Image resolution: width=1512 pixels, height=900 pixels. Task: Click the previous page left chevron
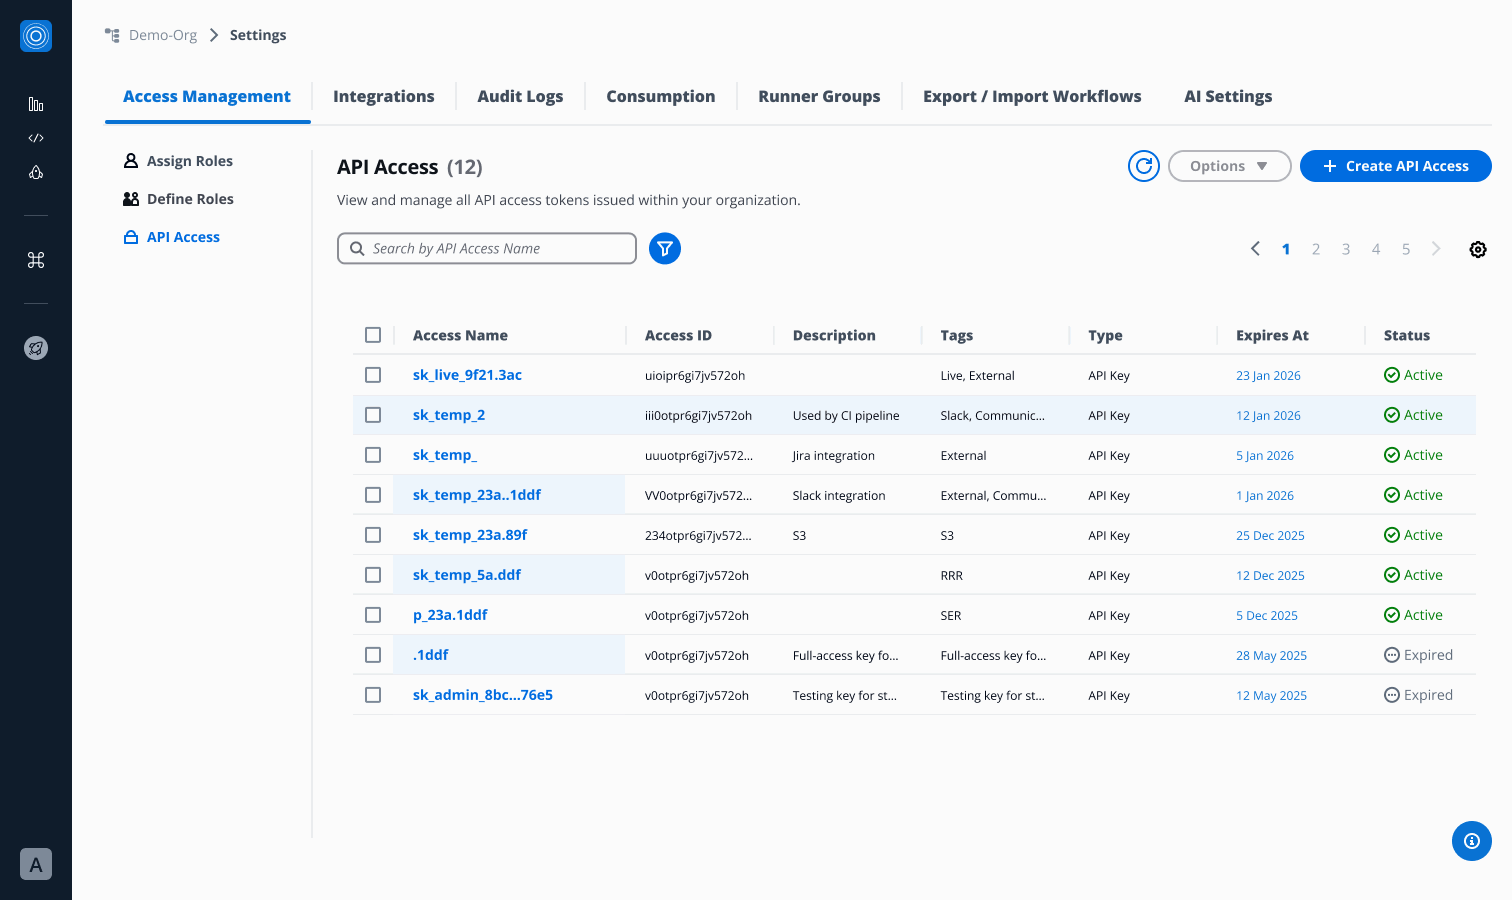point(1255,249)
